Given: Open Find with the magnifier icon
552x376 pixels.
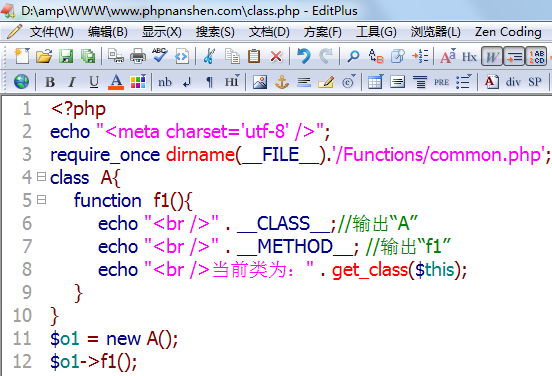Looking at the screenshot, I should (353, 56).
